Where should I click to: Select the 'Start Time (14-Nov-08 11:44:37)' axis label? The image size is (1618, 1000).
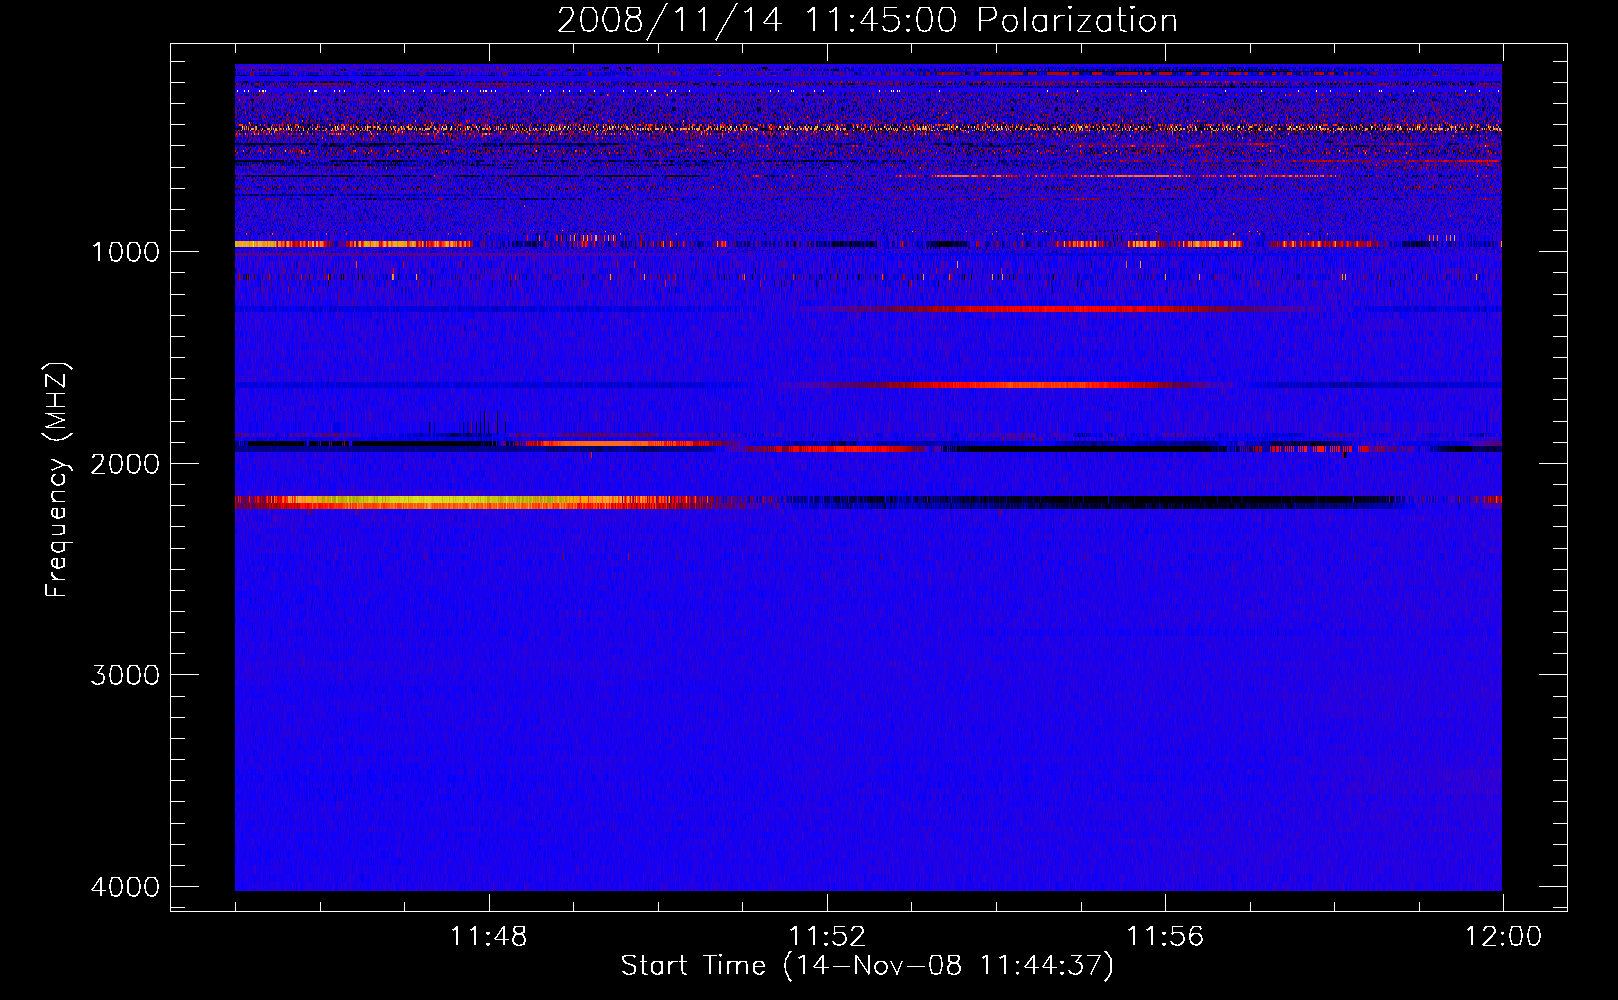coord(867,966)
